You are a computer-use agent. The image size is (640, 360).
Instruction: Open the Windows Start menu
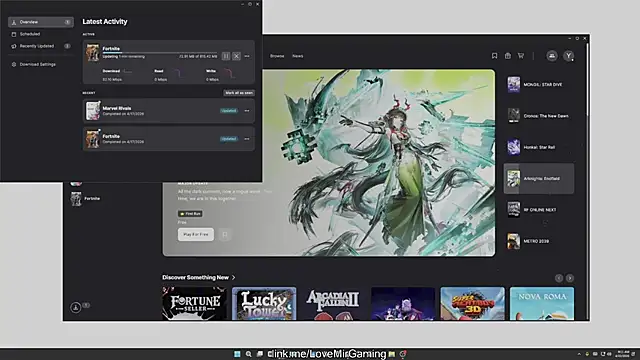[x=237, y=354]
